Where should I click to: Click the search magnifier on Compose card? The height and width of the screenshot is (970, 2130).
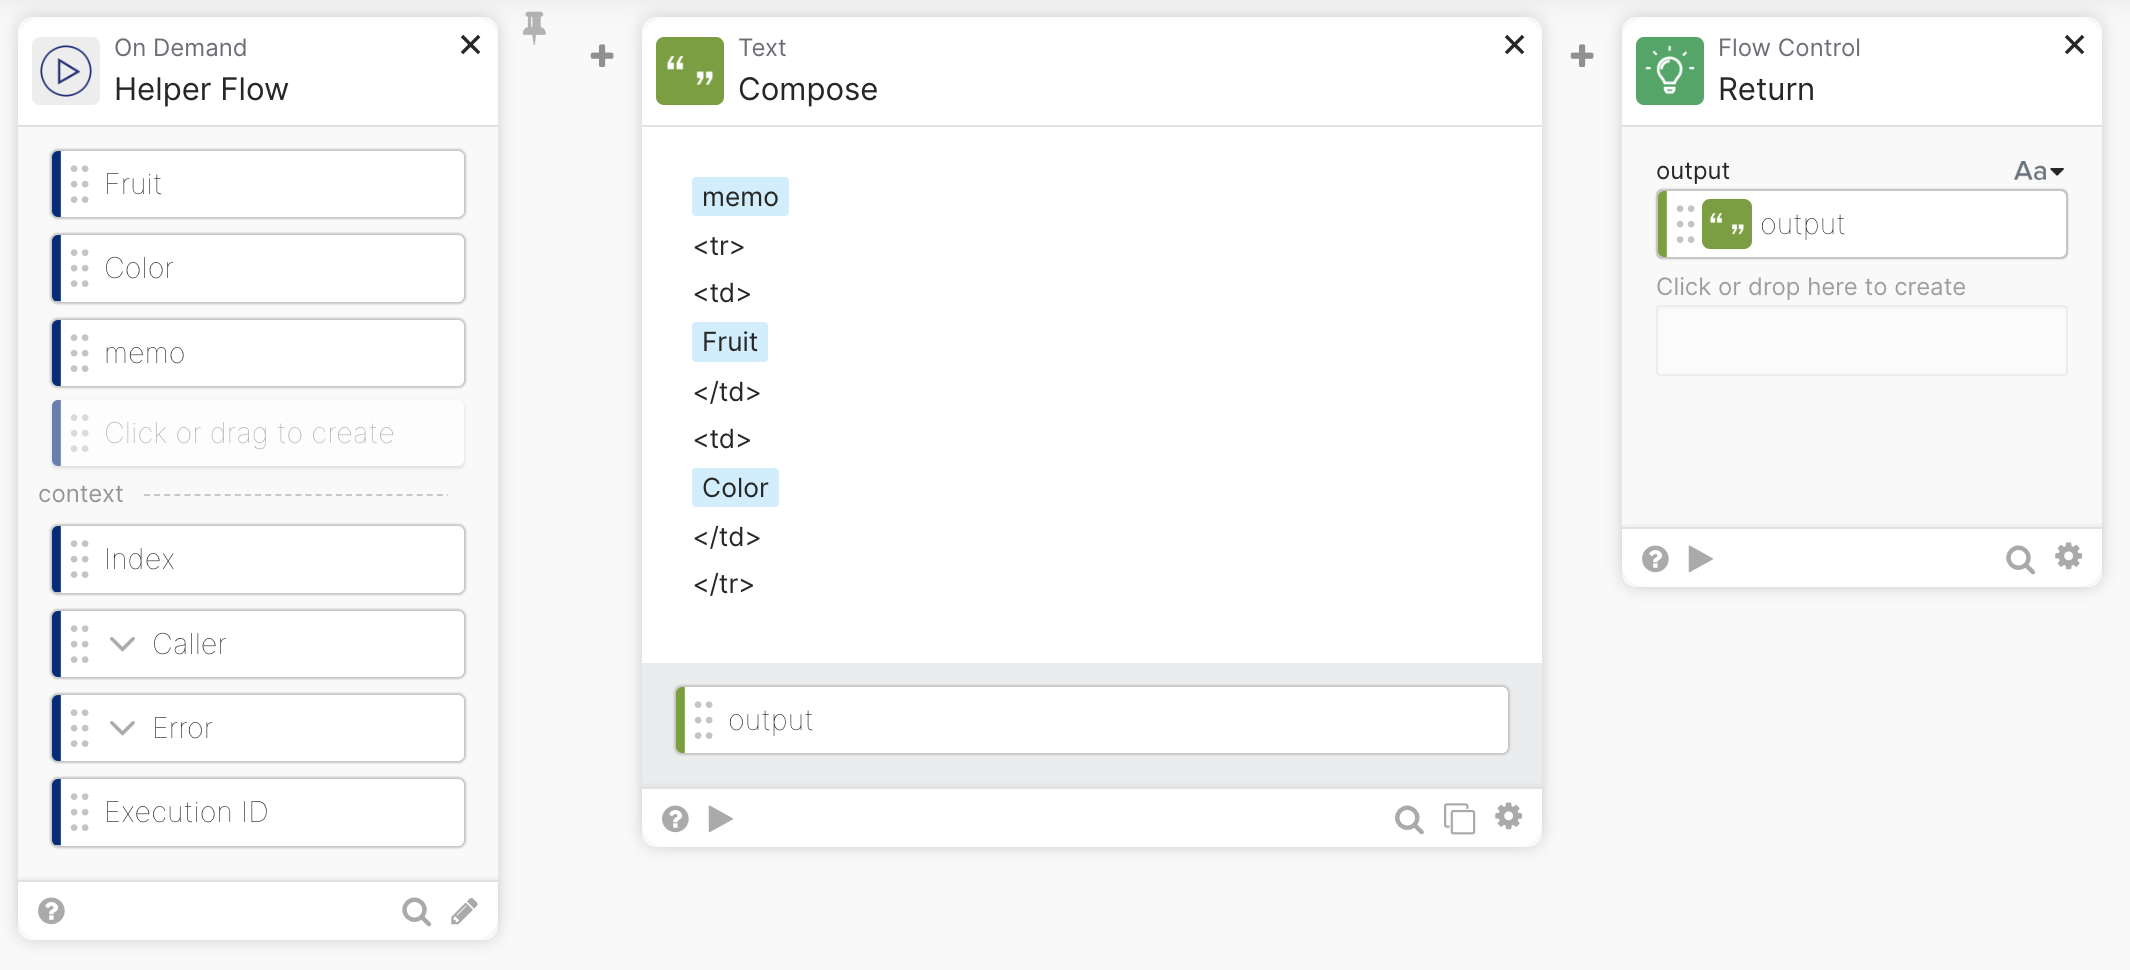coord(1408,820)
